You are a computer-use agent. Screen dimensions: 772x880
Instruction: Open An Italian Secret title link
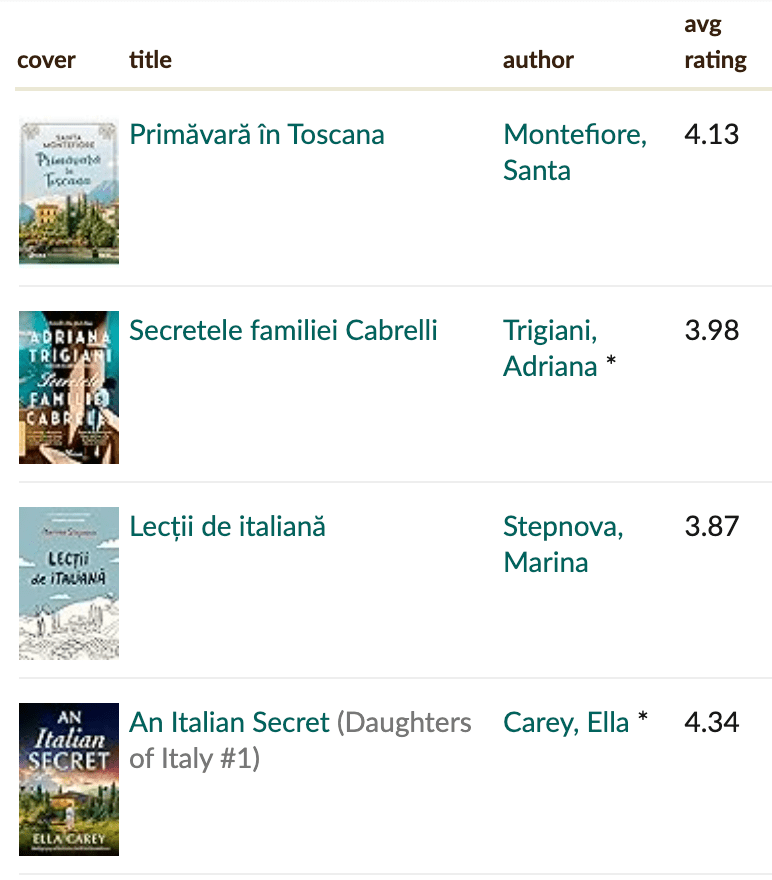229,723
